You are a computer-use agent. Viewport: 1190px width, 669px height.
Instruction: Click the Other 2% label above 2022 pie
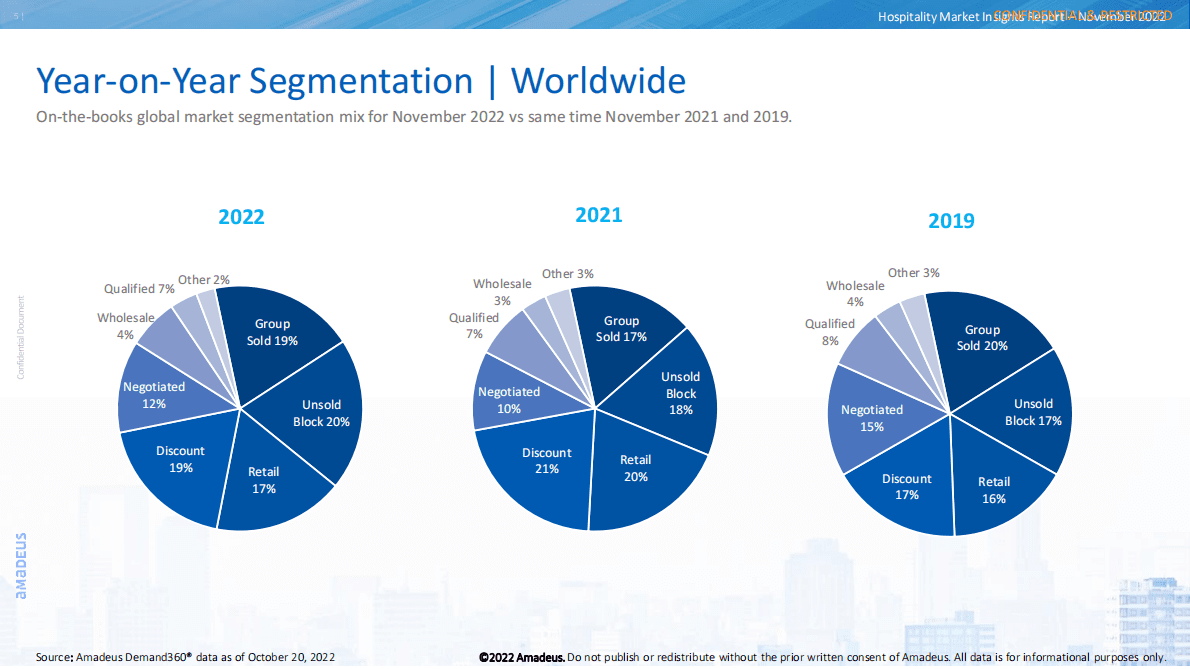point(204,280)
